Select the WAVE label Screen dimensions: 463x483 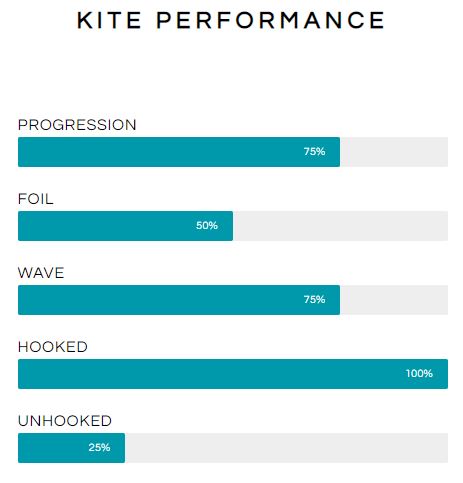[41, 273]
